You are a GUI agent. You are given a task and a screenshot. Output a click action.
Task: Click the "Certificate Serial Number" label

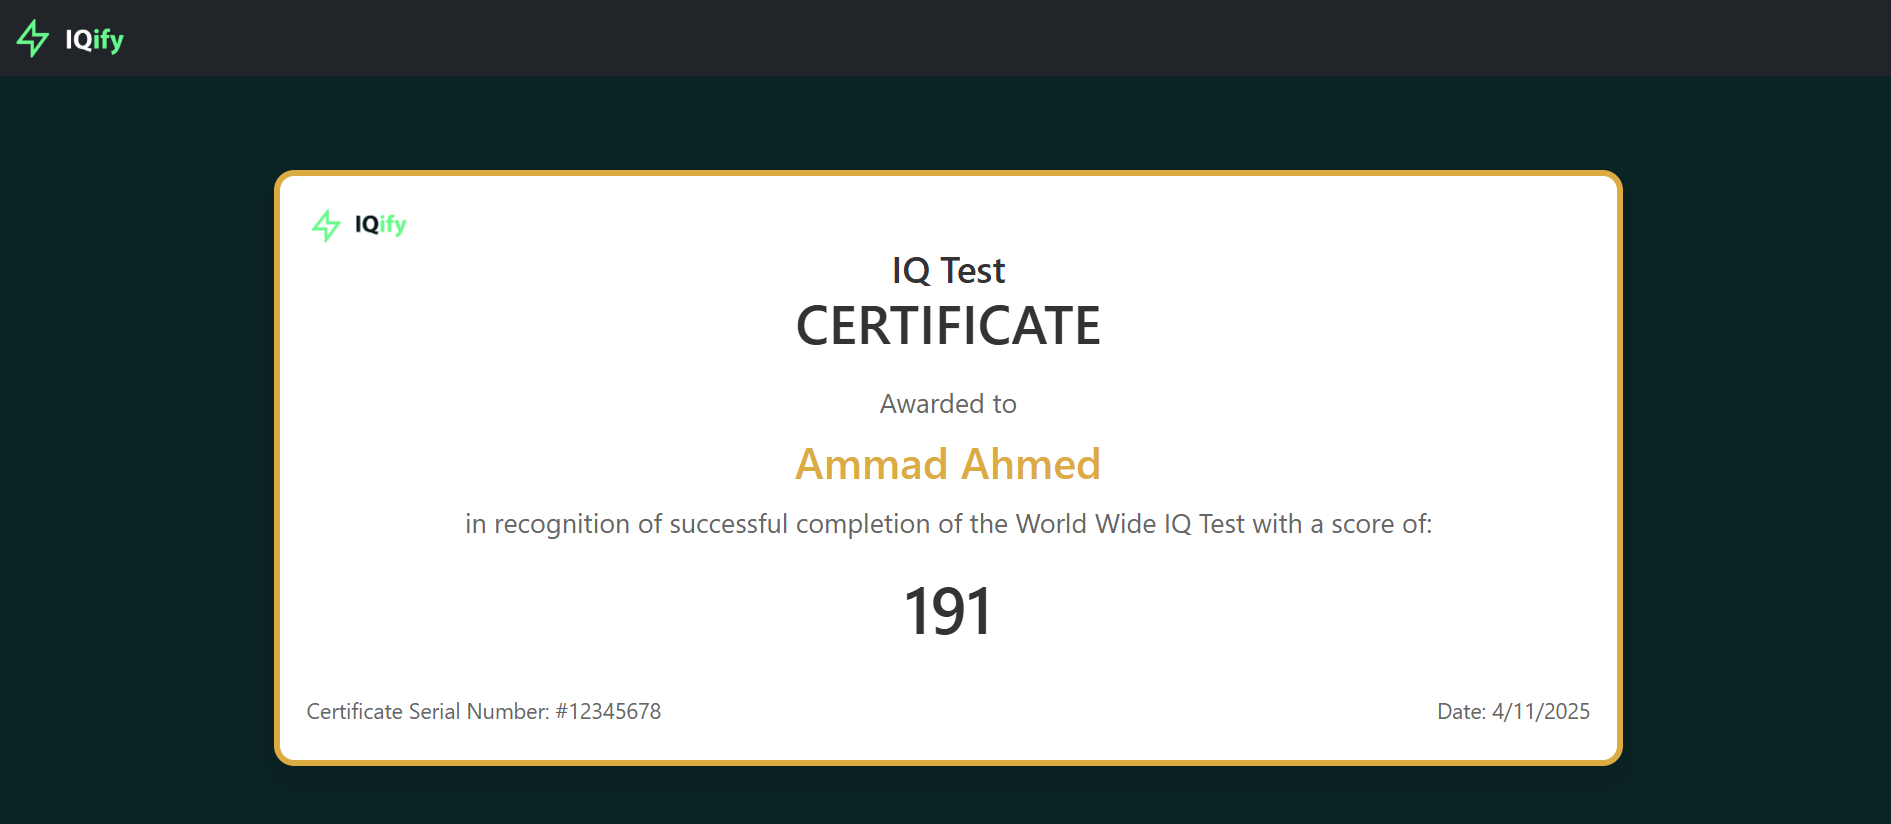427,711
